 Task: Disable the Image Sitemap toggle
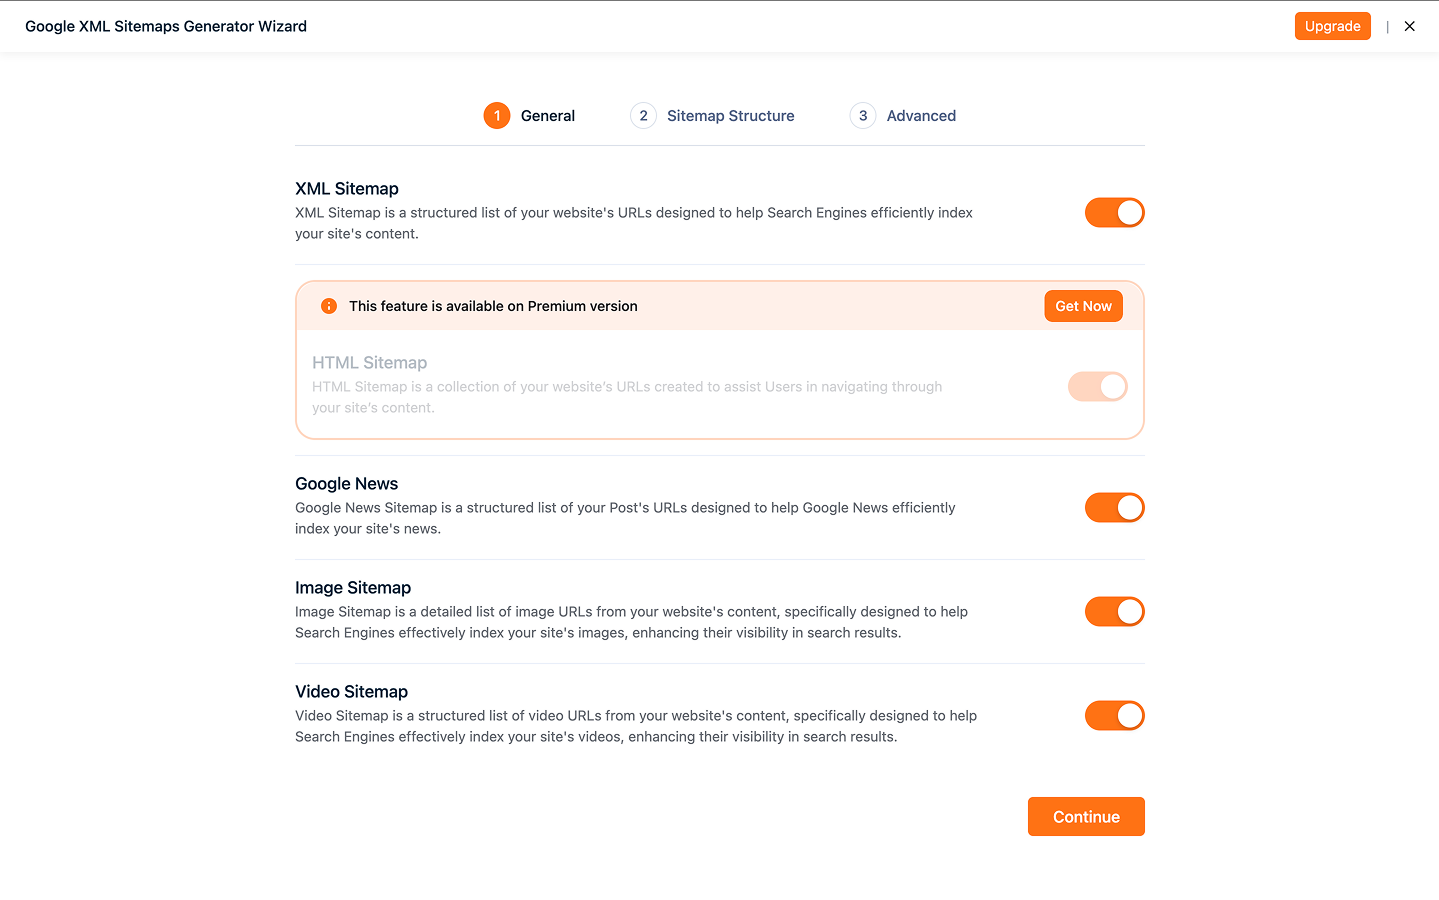[1114, 612]
